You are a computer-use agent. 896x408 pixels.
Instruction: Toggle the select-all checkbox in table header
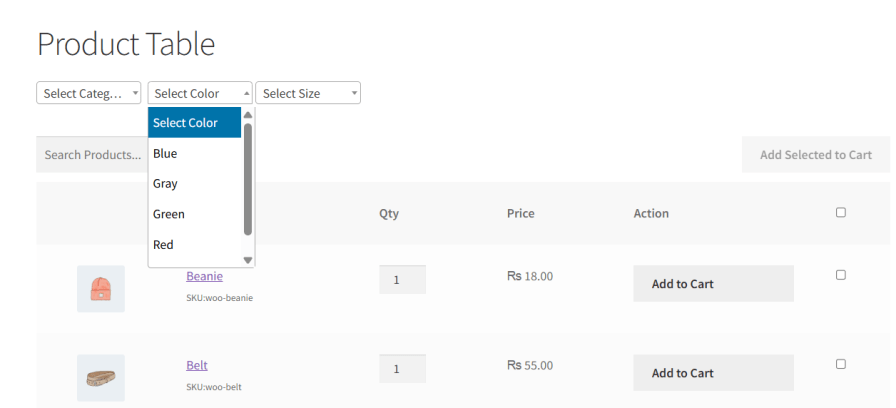coord(840,212)
